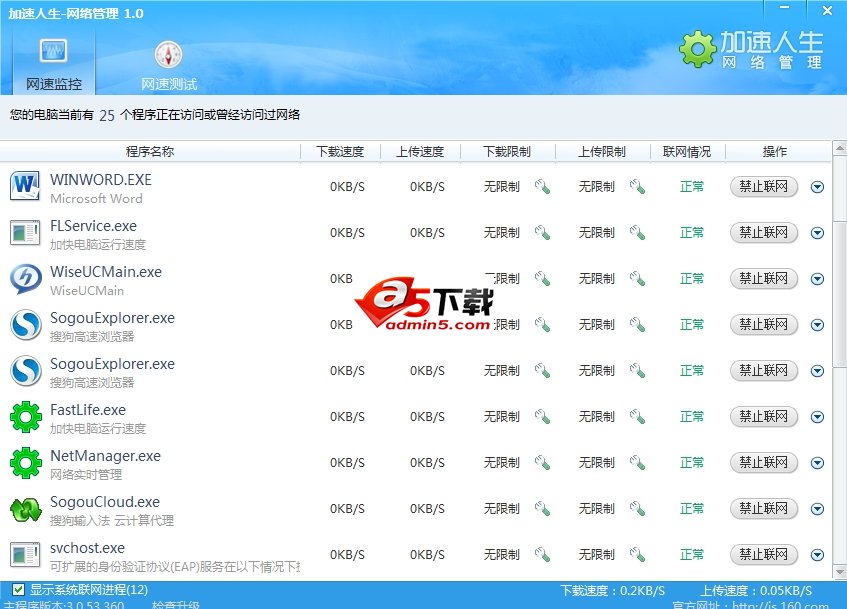The height and width of the screenshot is (609, 847).
Task: Edit upload limit for FLService.exe
Action: (x=637, y=233)
